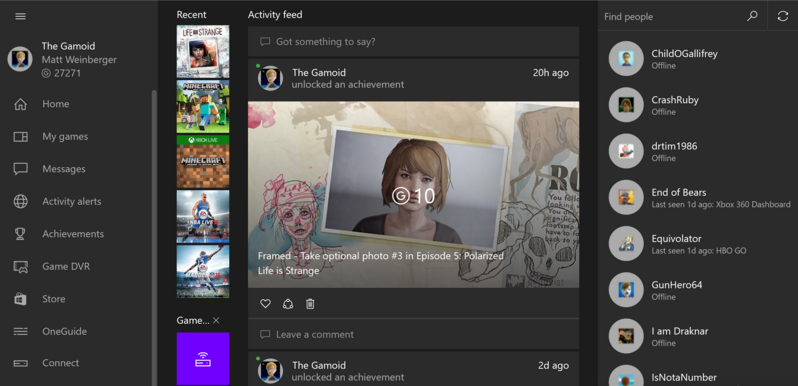Open CrashRuby's avatar

(626, 105)
